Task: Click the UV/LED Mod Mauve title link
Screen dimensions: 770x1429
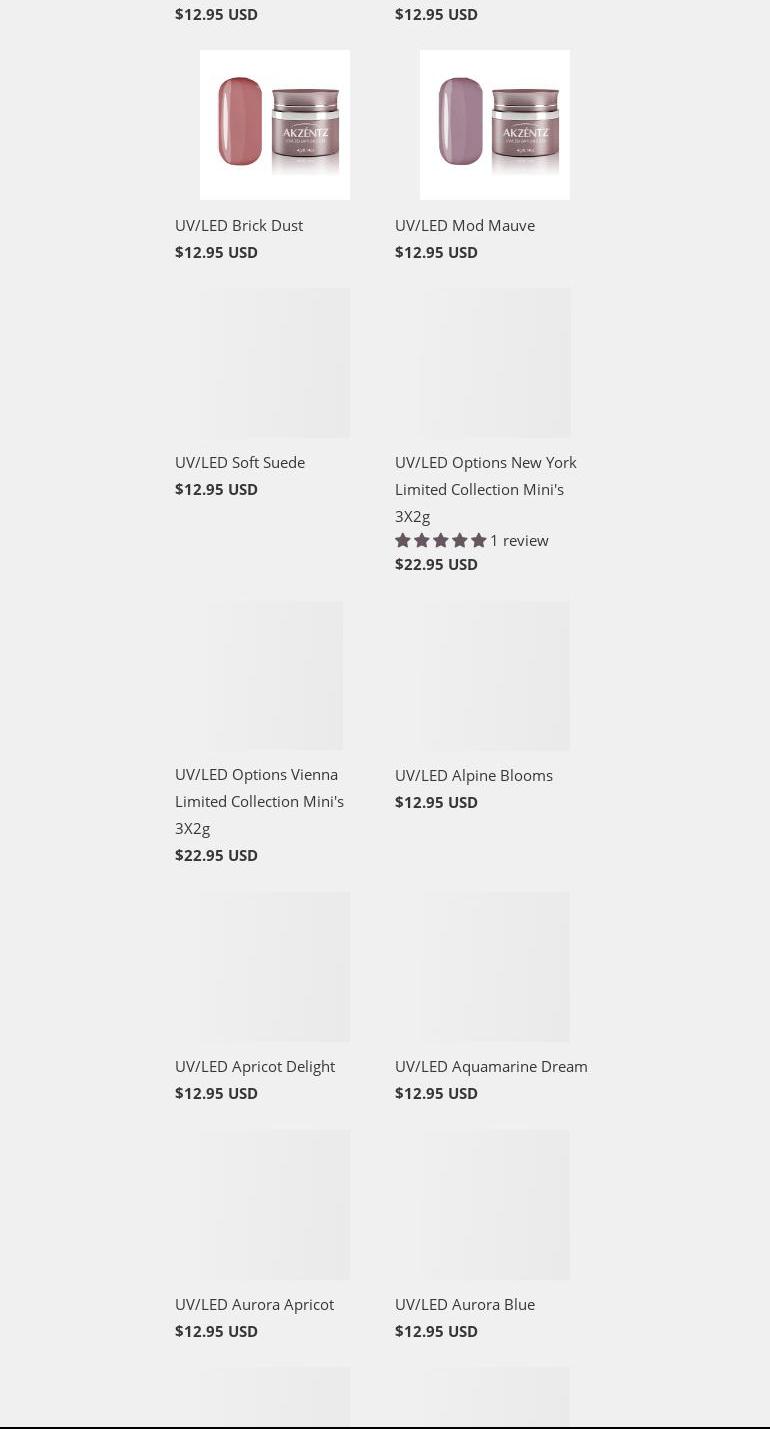Action: [x=465, y=225]
